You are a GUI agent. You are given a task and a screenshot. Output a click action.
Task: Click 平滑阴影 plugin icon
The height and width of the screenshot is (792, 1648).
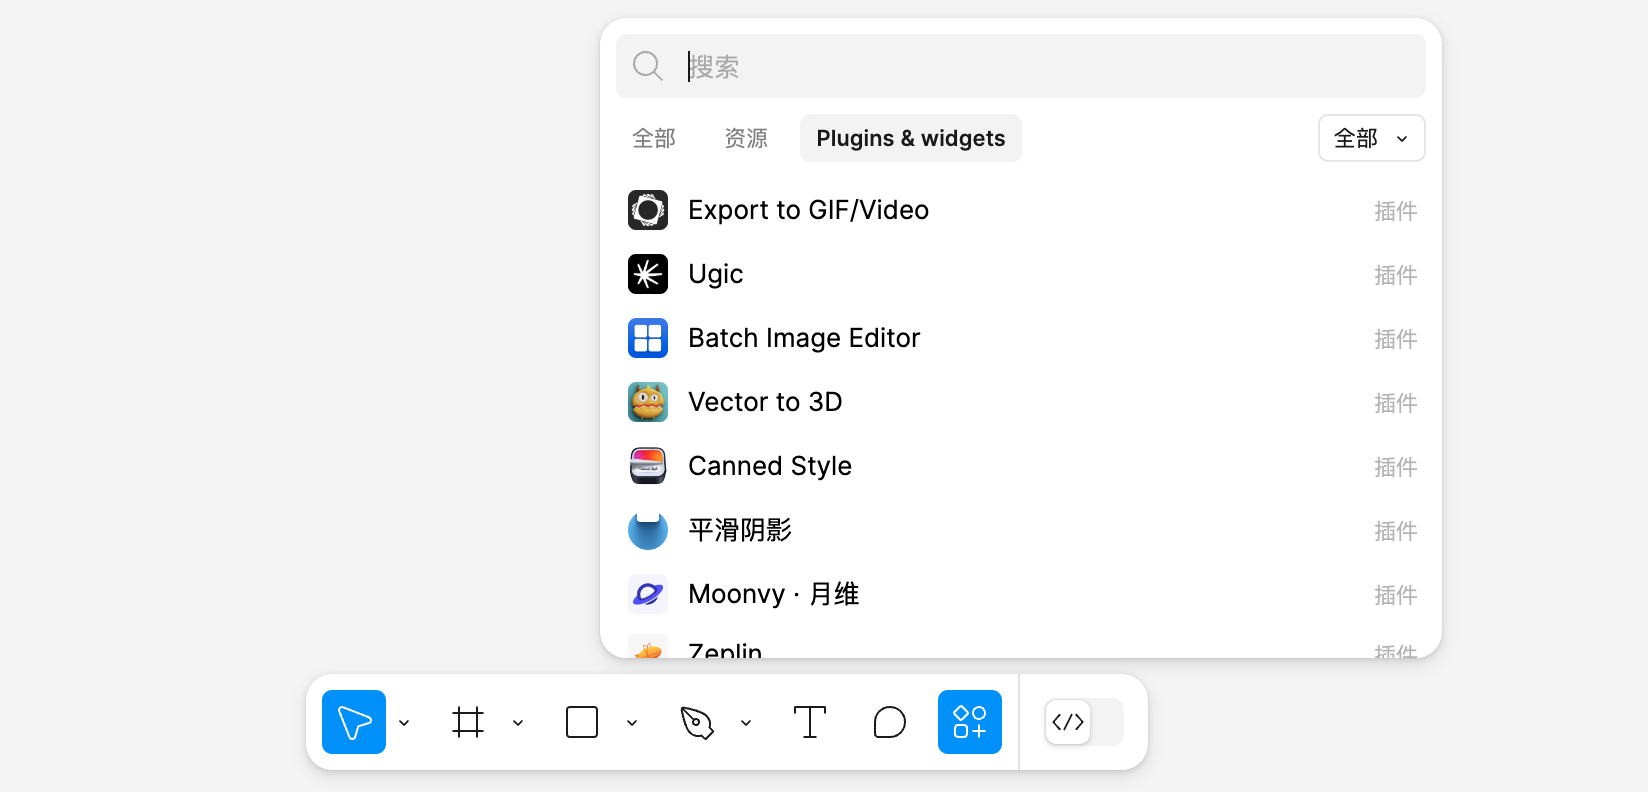pos(648,530)
